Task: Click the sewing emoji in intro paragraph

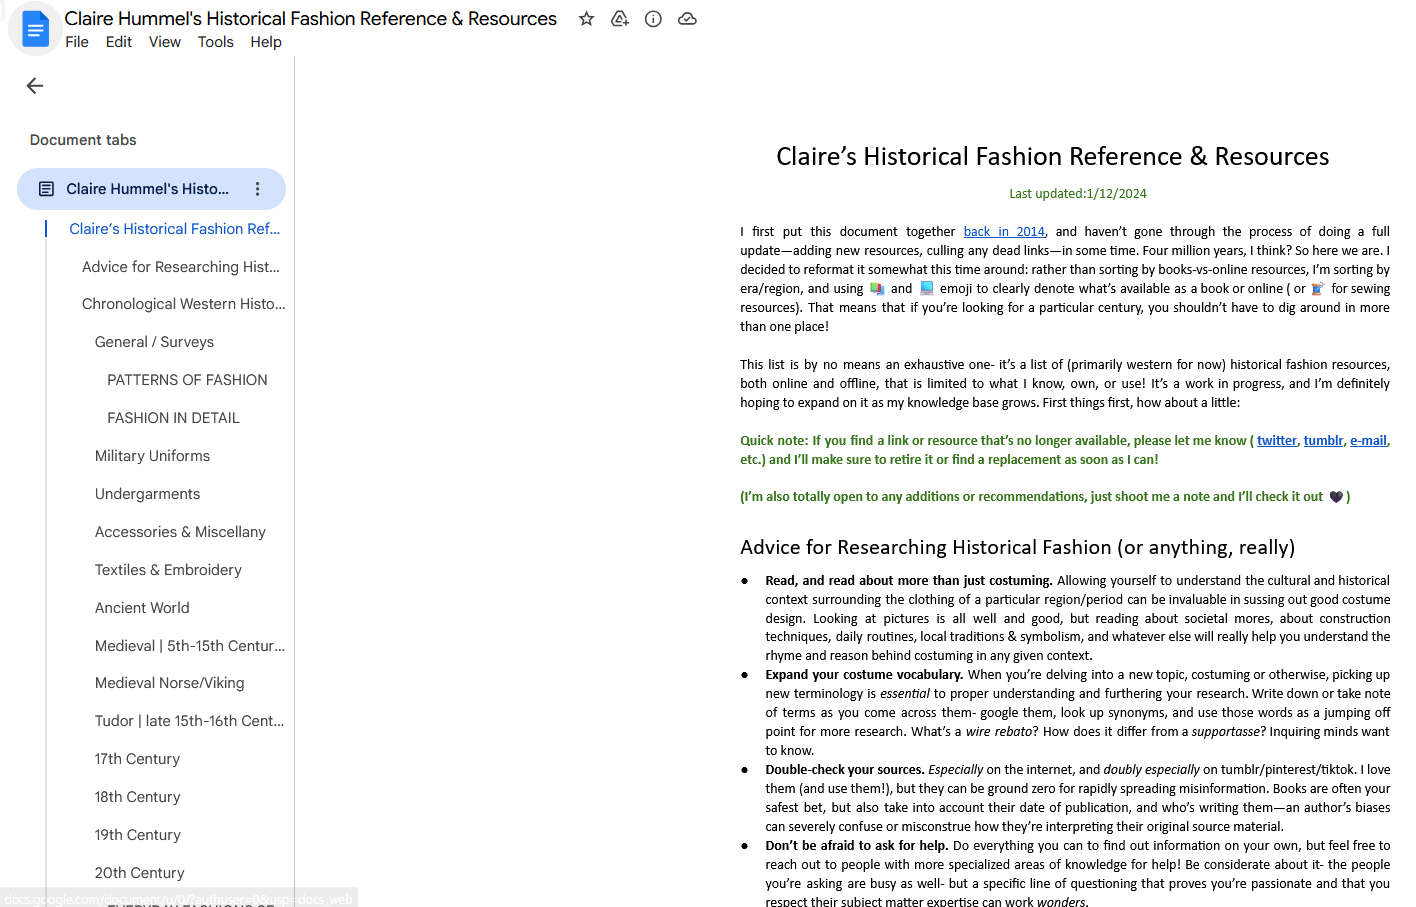Action: (1318, 289)
